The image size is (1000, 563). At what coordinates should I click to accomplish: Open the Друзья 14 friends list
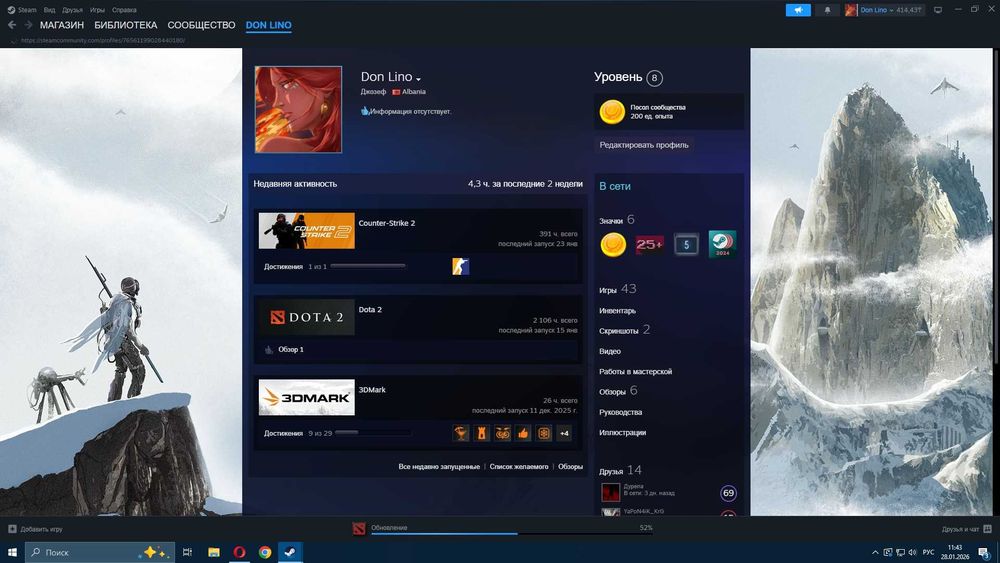click(x=620, y=471)
